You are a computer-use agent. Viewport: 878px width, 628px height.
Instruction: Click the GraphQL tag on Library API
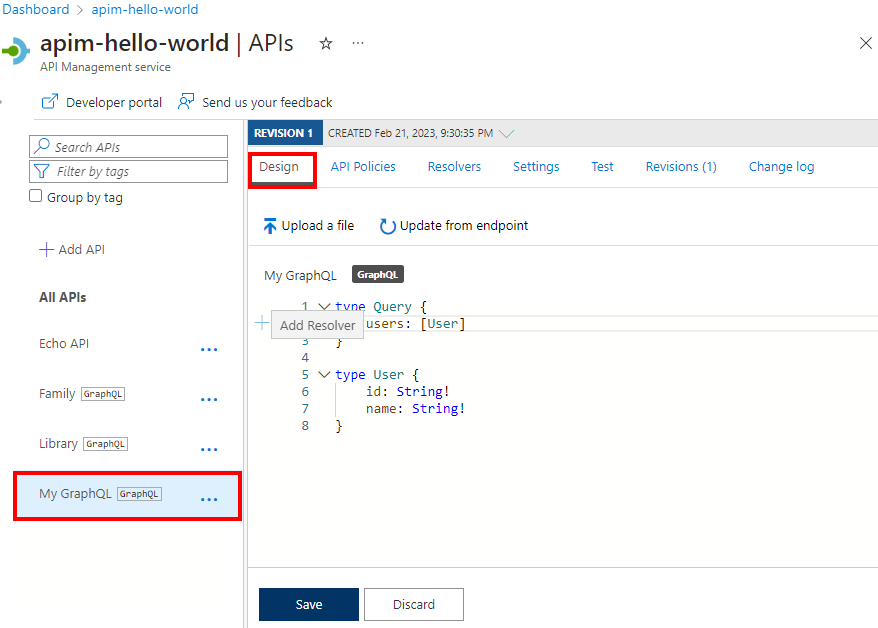pos(105,444)
